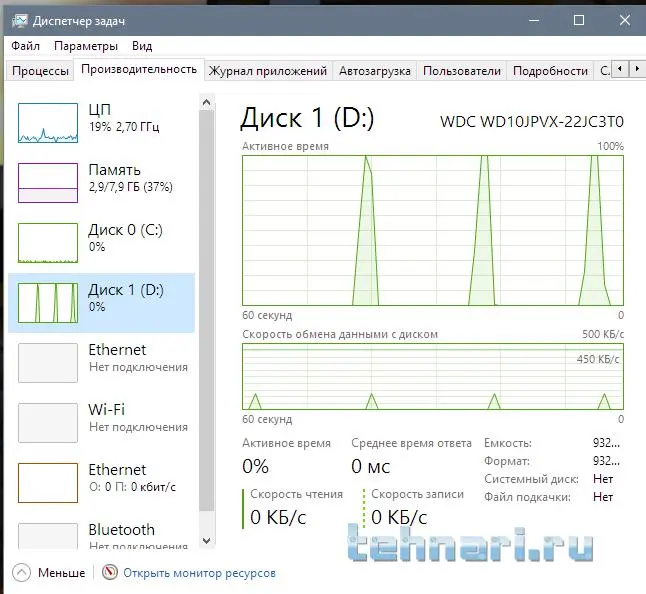The width and height of the screenshot is (646, 594).
Task: Open the Журнал приложений tab
Action: point(268,71)
